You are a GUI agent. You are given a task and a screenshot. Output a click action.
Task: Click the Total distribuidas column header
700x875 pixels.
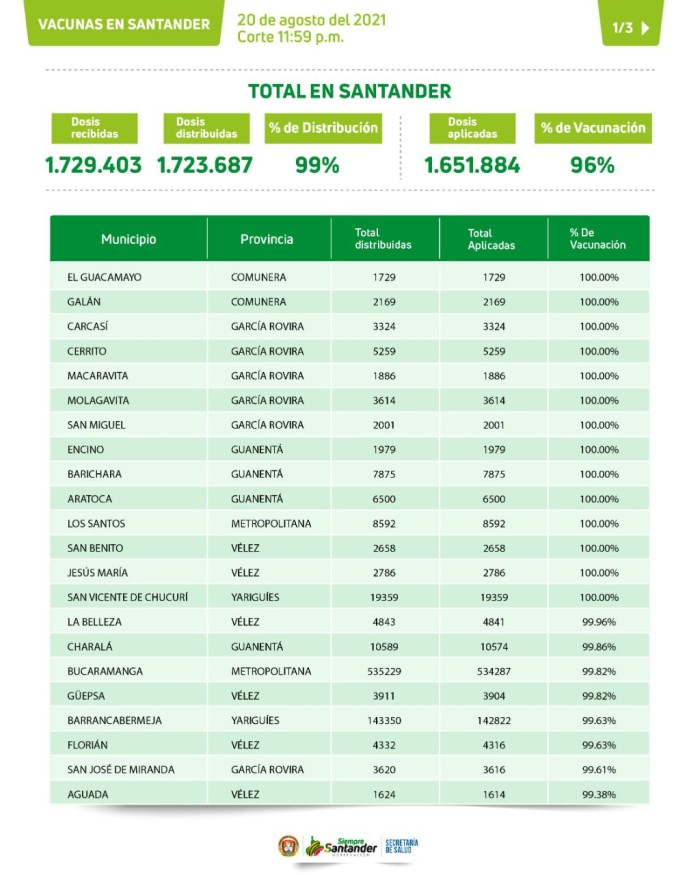[383, 239]
